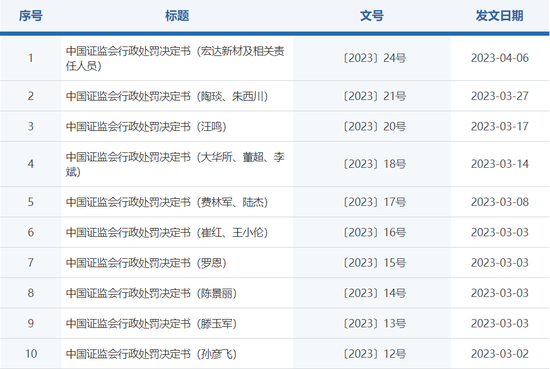This screenshot has width=550, height=369.
Task: Click serial number 1 in the first row
Action: tap(31, 58)
